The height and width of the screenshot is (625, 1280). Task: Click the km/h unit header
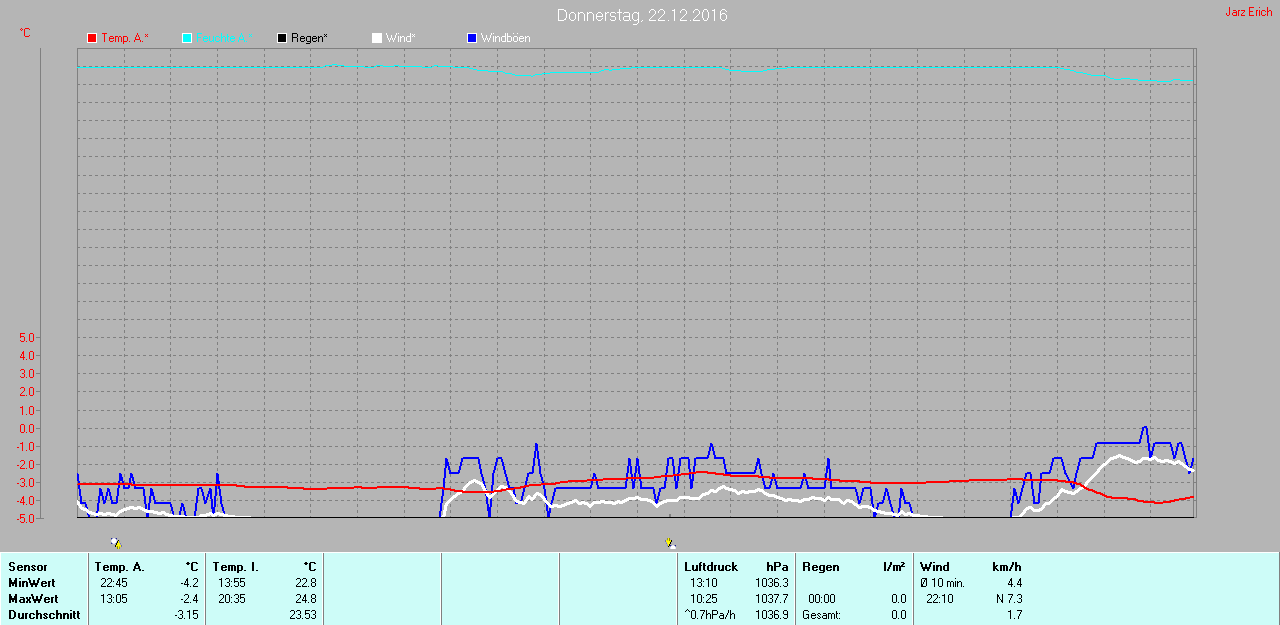point(1007,567)
